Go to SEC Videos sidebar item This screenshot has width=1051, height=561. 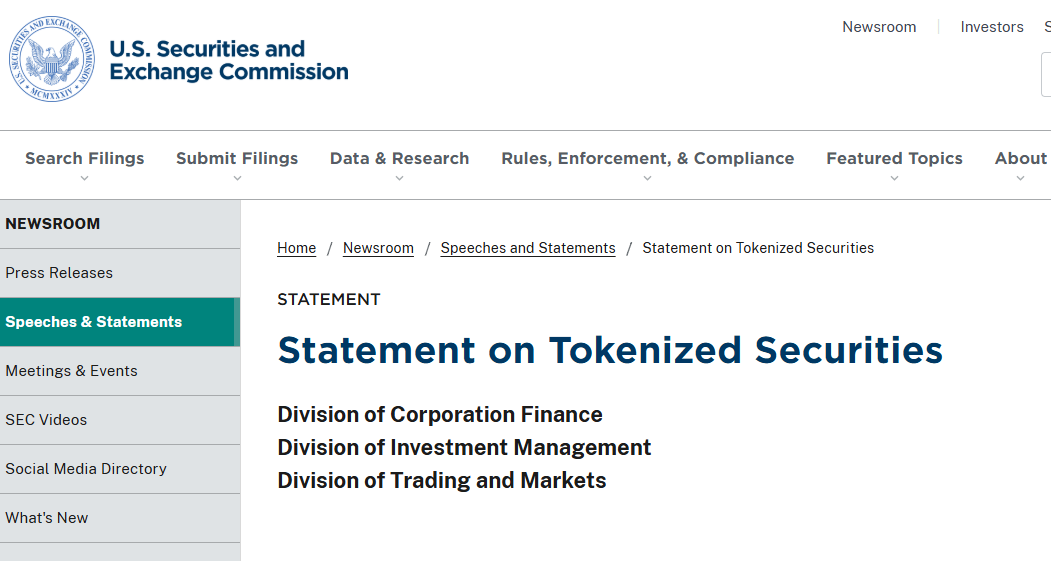click(x=46, y=420)
